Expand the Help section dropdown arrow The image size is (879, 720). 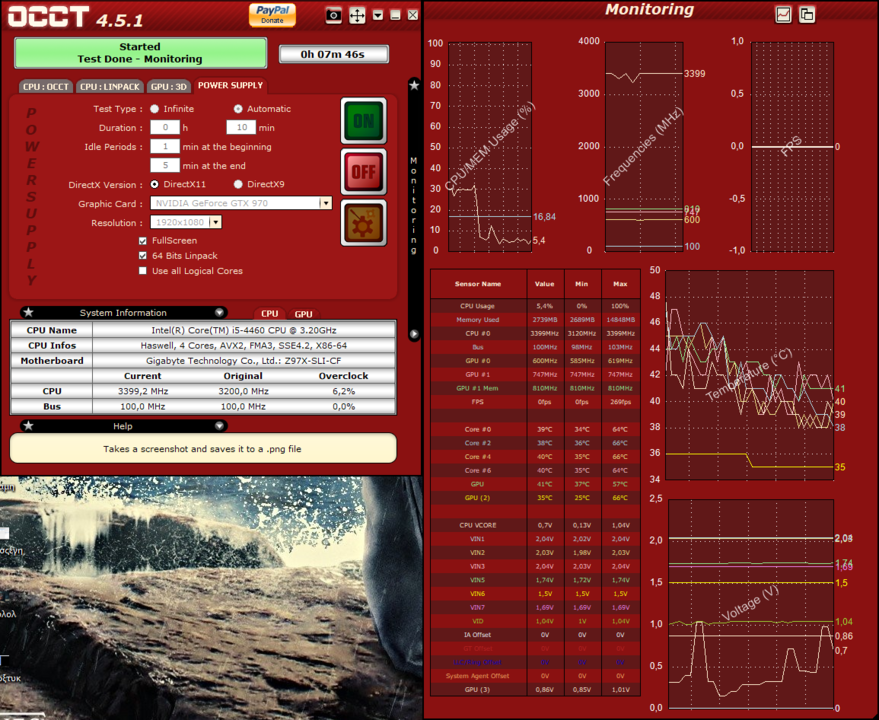click(219, 426)
